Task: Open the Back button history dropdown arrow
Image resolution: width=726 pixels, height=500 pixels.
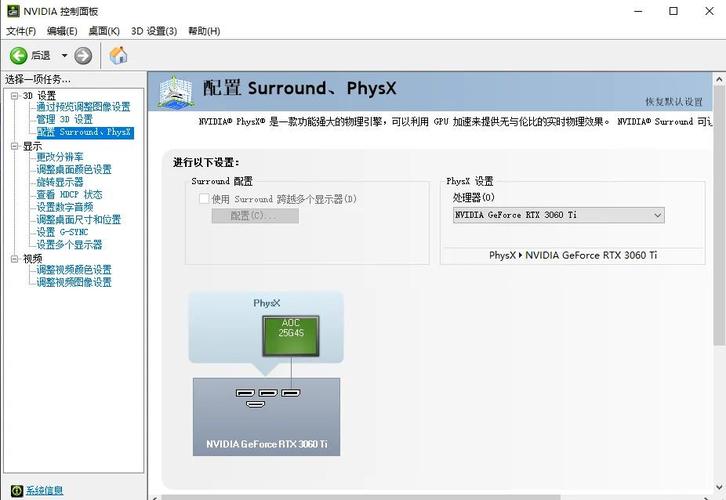Action: 65,56
